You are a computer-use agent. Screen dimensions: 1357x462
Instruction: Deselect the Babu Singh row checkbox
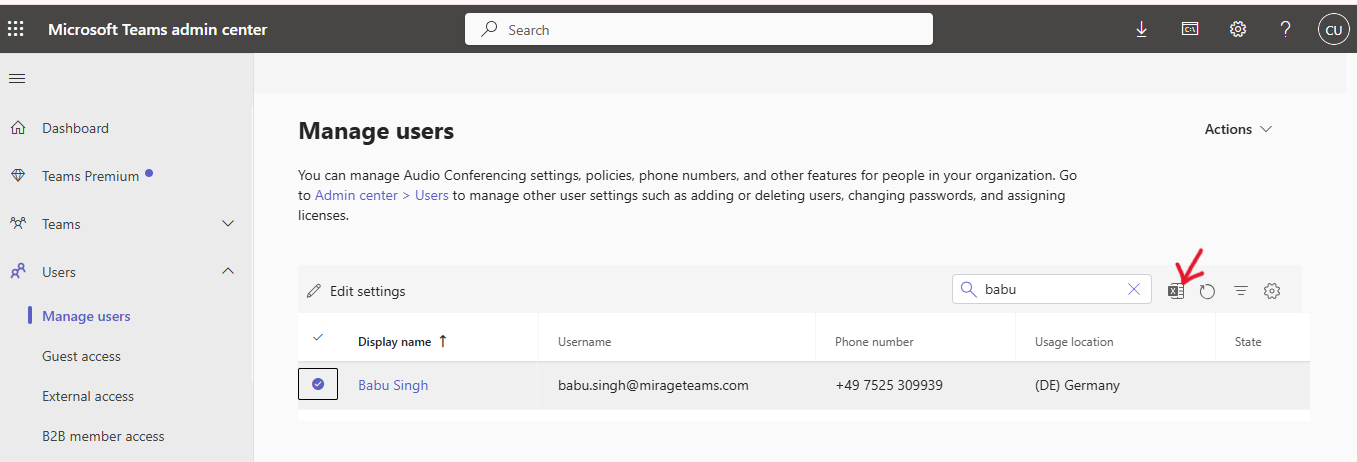[x=318, y=384]
